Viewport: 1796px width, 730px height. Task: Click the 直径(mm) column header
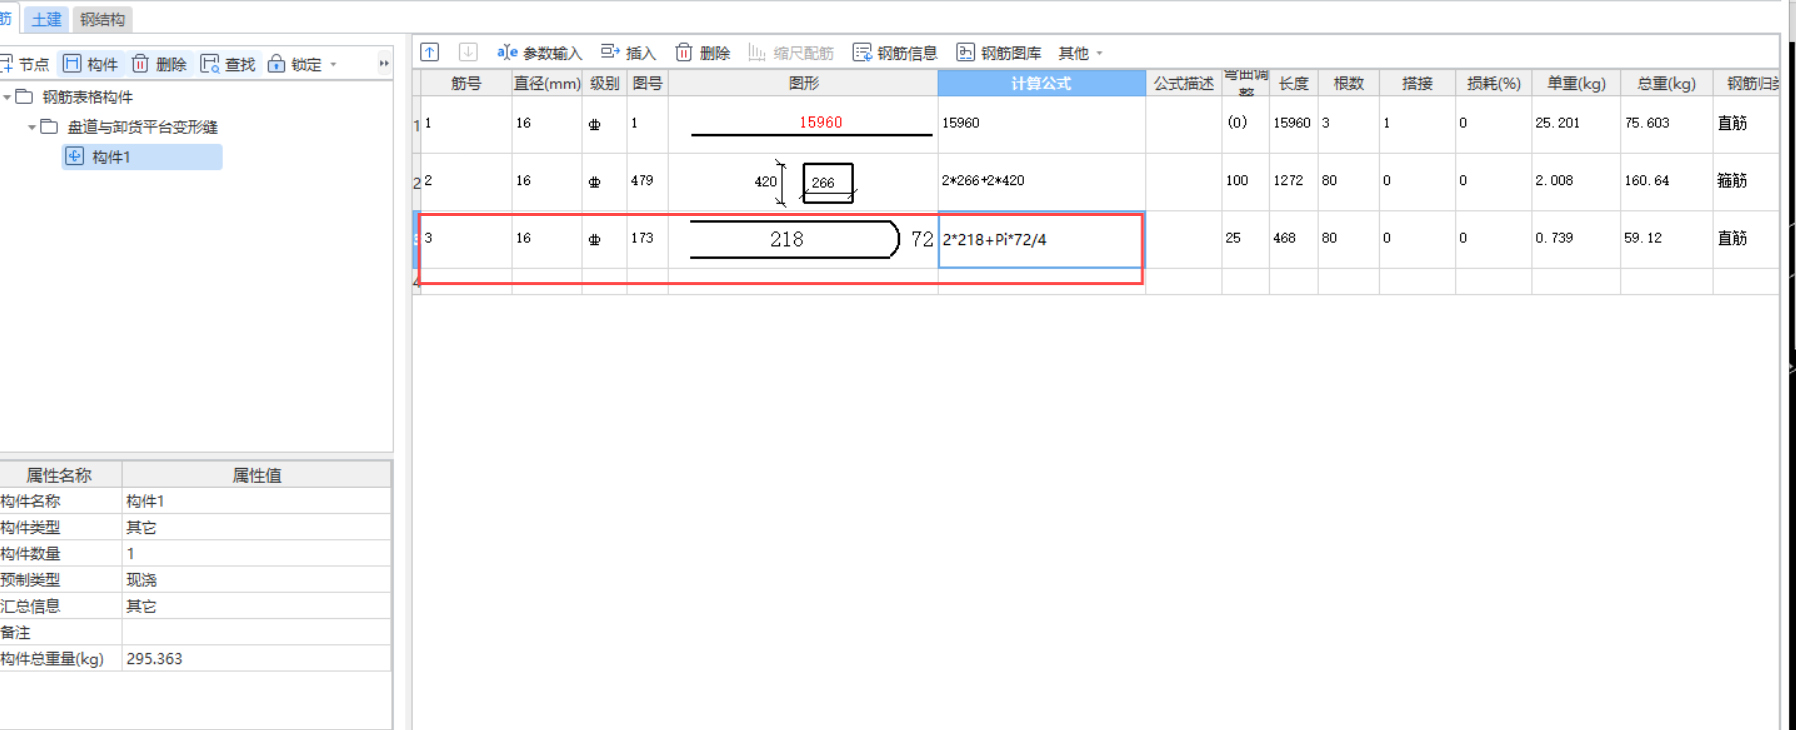(547, 83)
